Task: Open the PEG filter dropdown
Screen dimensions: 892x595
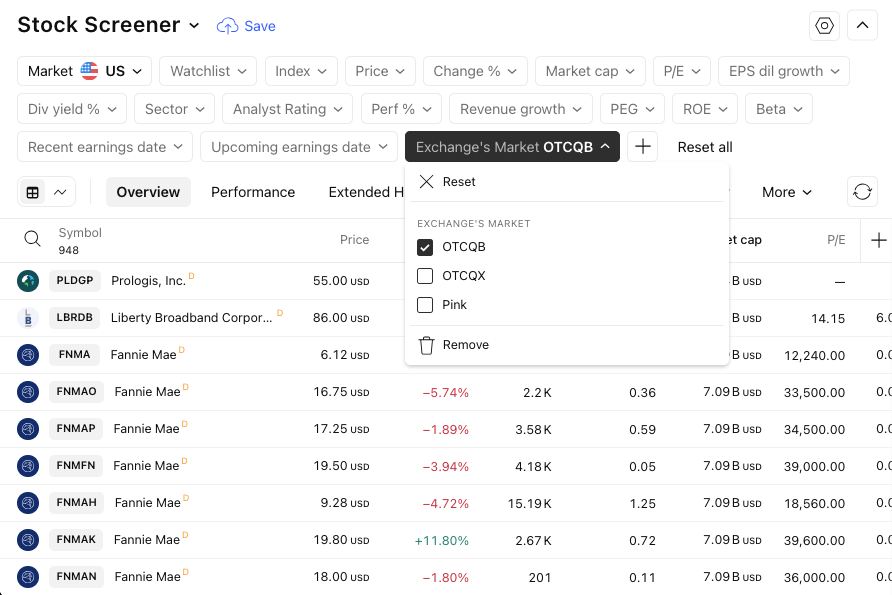Action: coord(633,109)
